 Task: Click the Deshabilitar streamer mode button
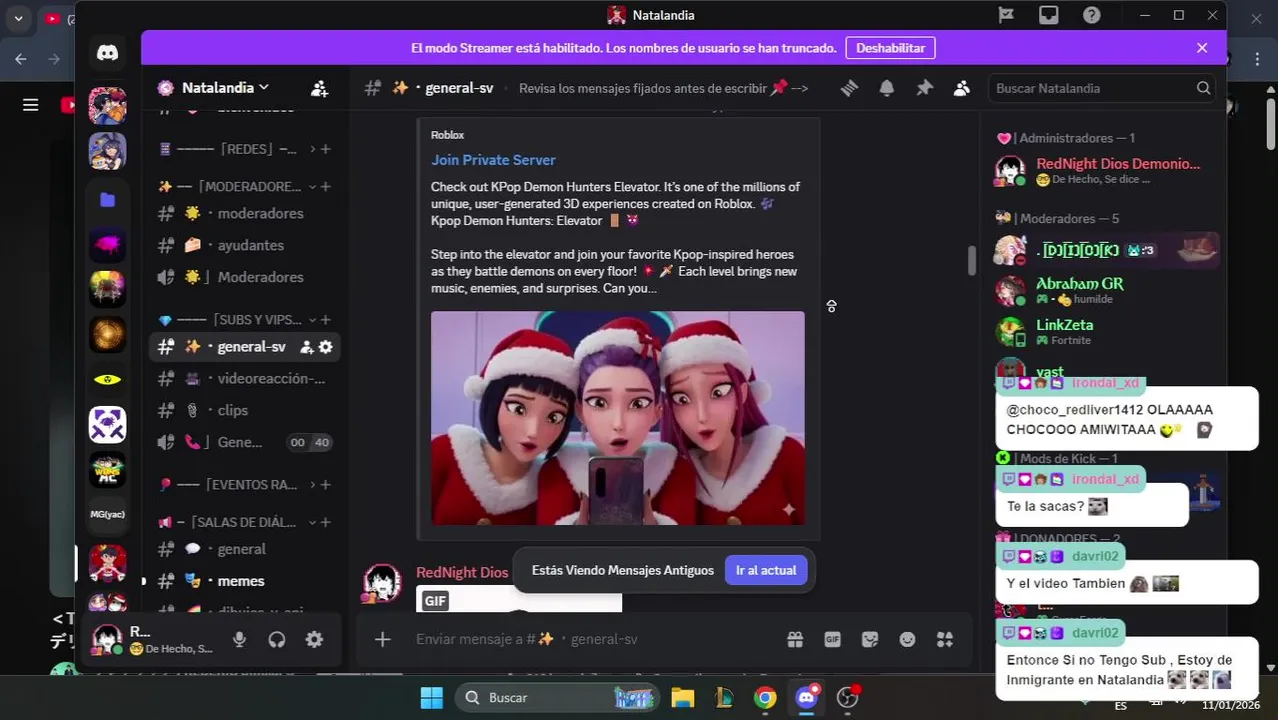point(890,48)
